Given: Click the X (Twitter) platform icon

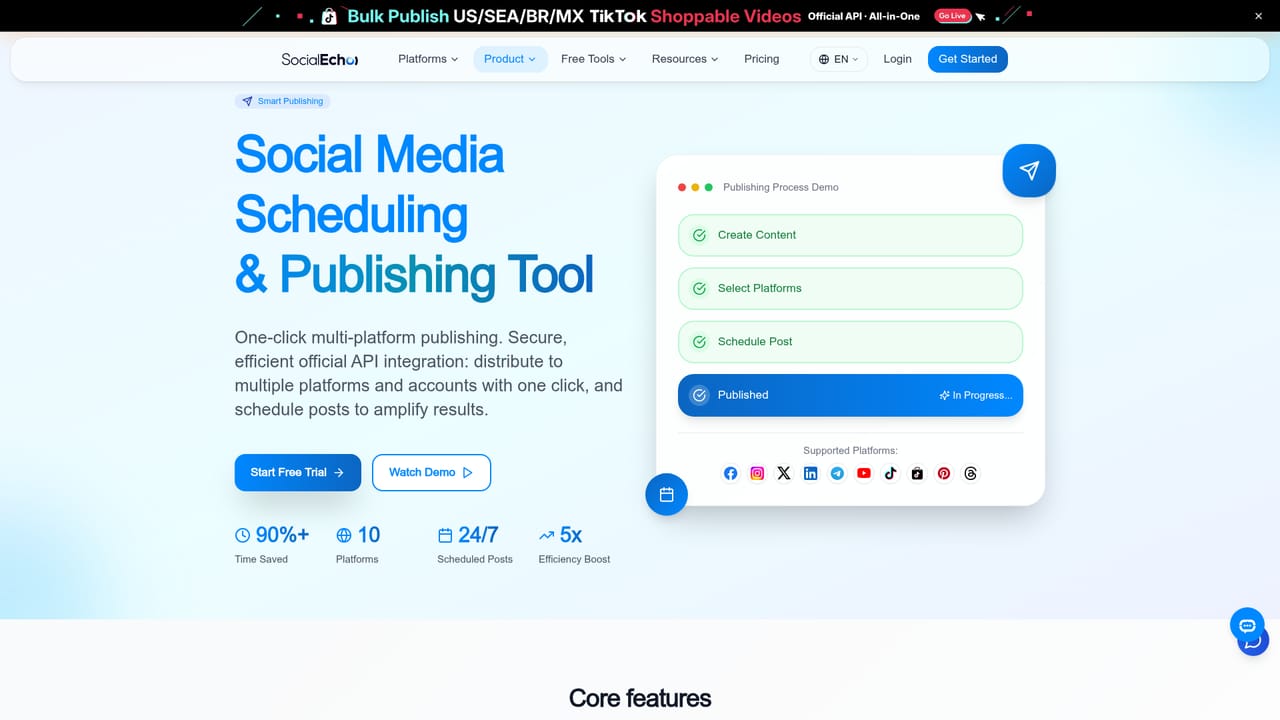Looking at the screenshot, I should pyautogui.click(x=784, y=473).
